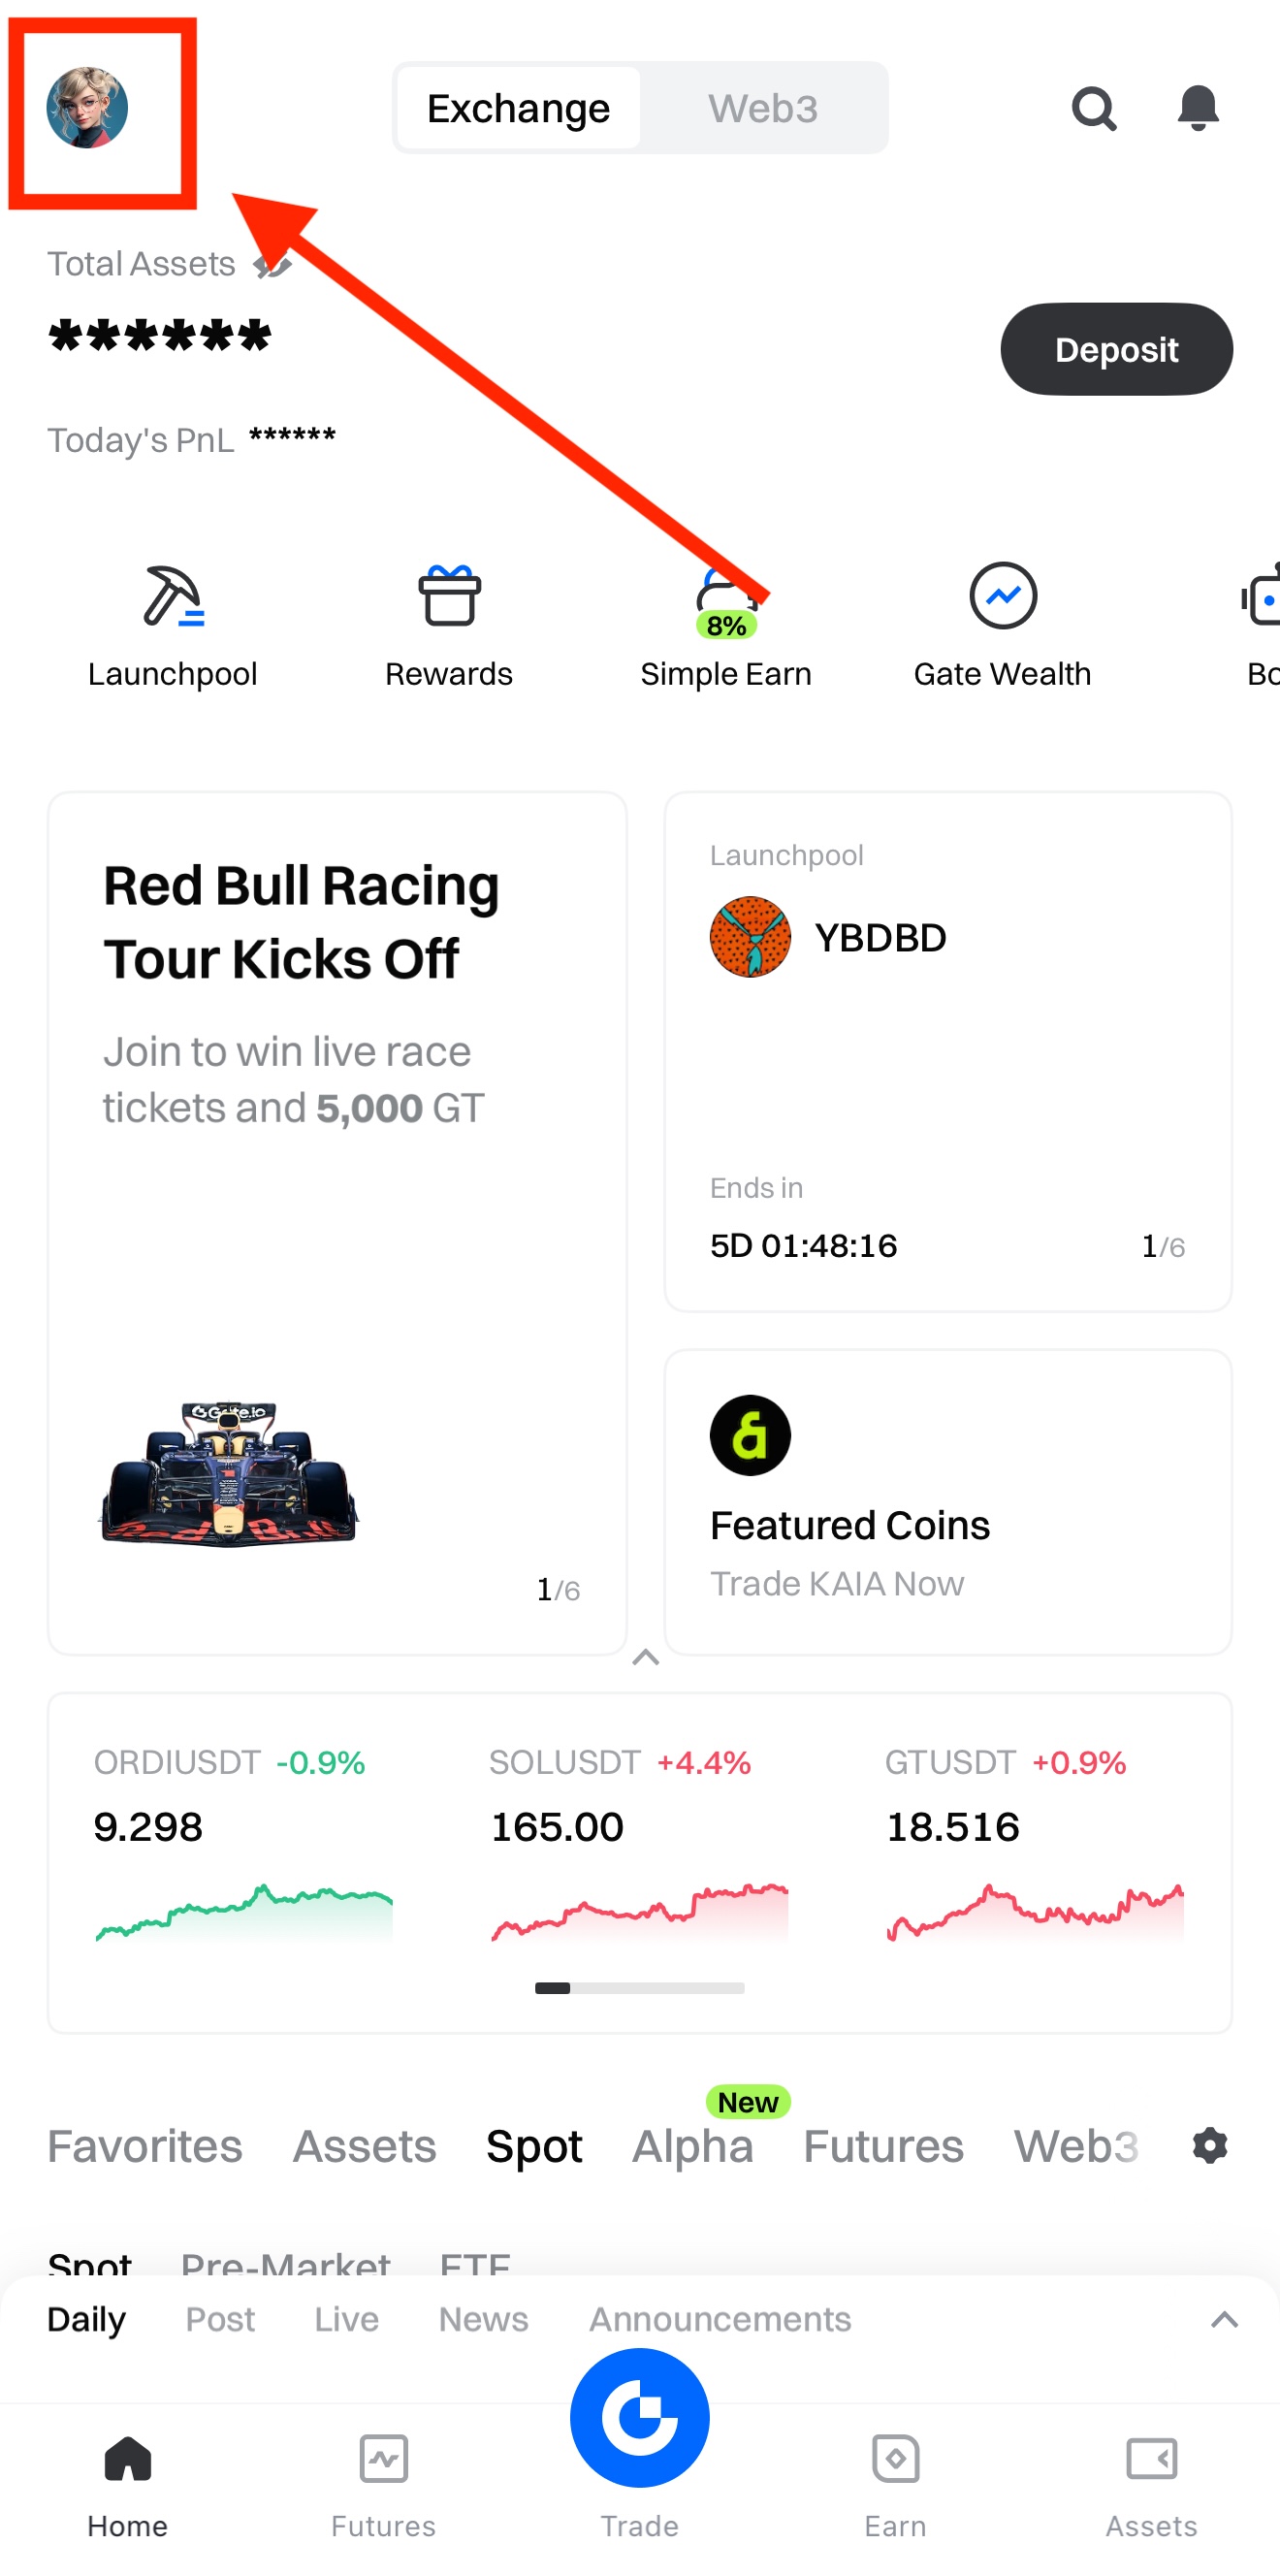Open Featured Coins Trade KAIA card
The height and width of the screenshot is (2576, 1280).
tap(947, 1501)
